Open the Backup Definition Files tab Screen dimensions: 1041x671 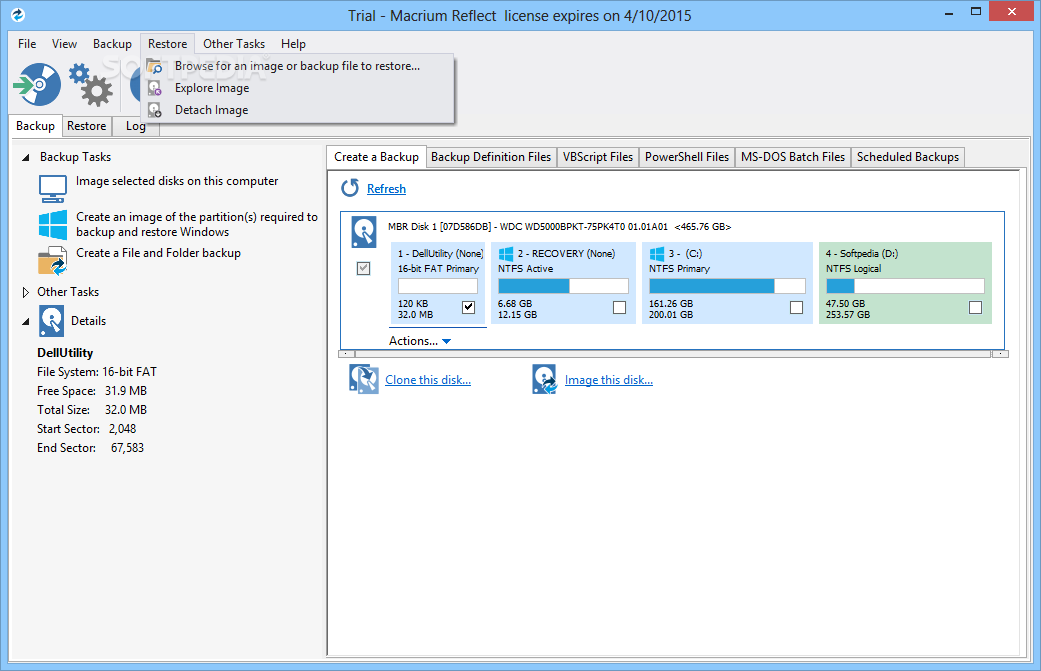pyautogui.click(x=491, y=157)
